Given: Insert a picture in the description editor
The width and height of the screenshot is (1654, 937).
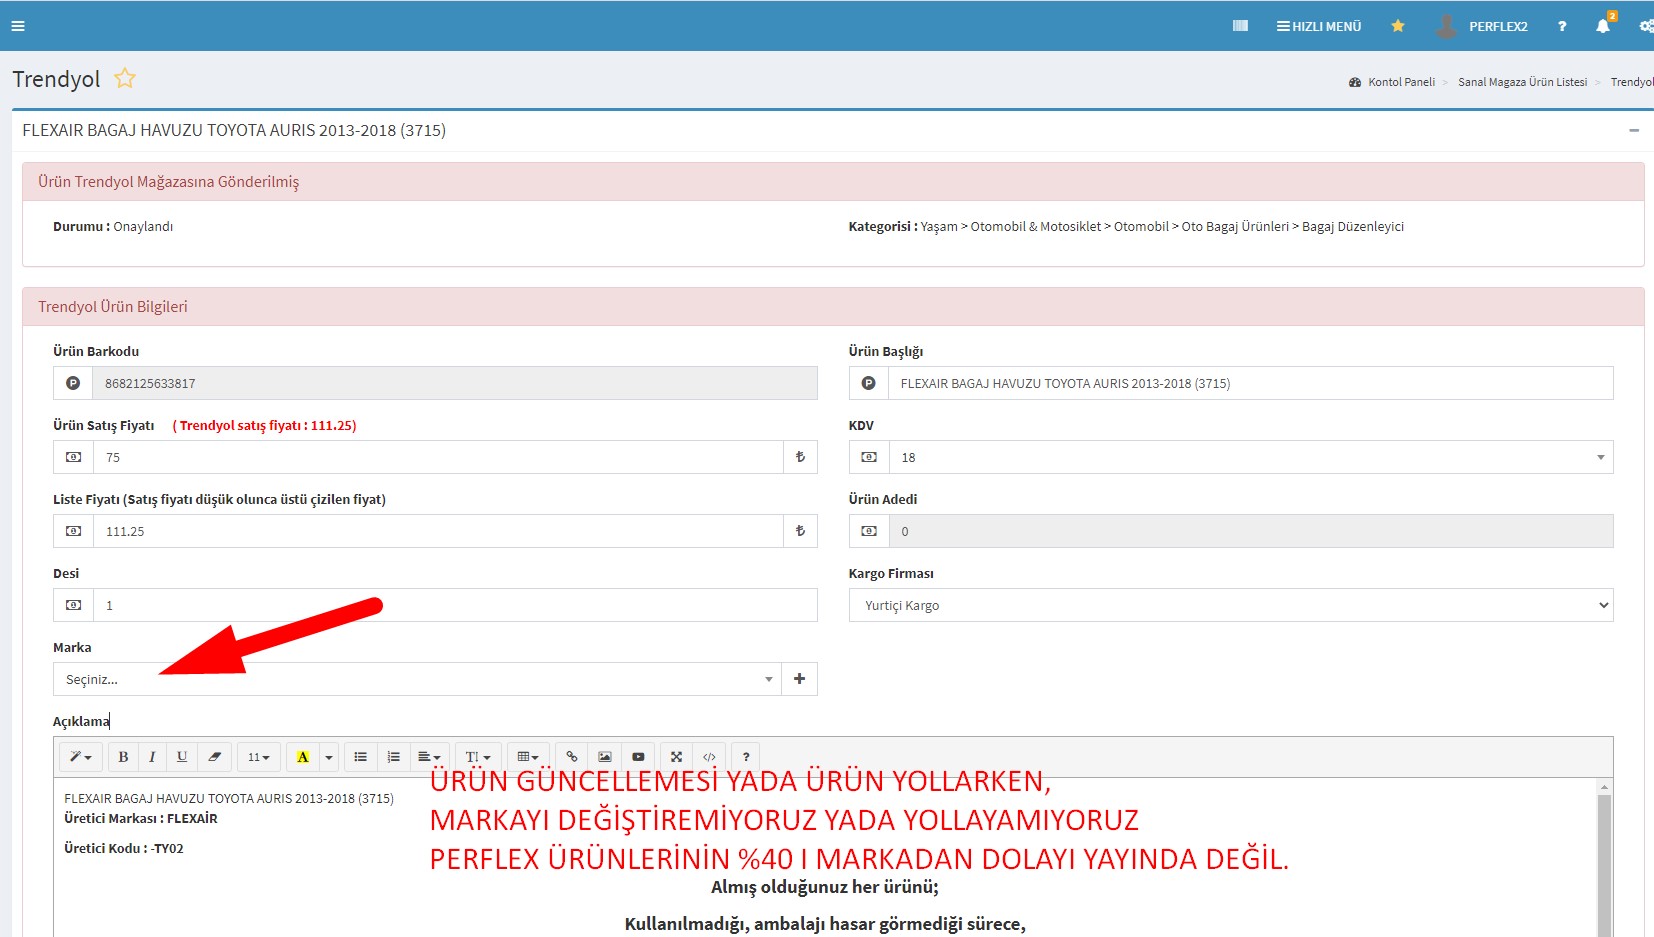Looking at the screenshot, I should point(605,757).
